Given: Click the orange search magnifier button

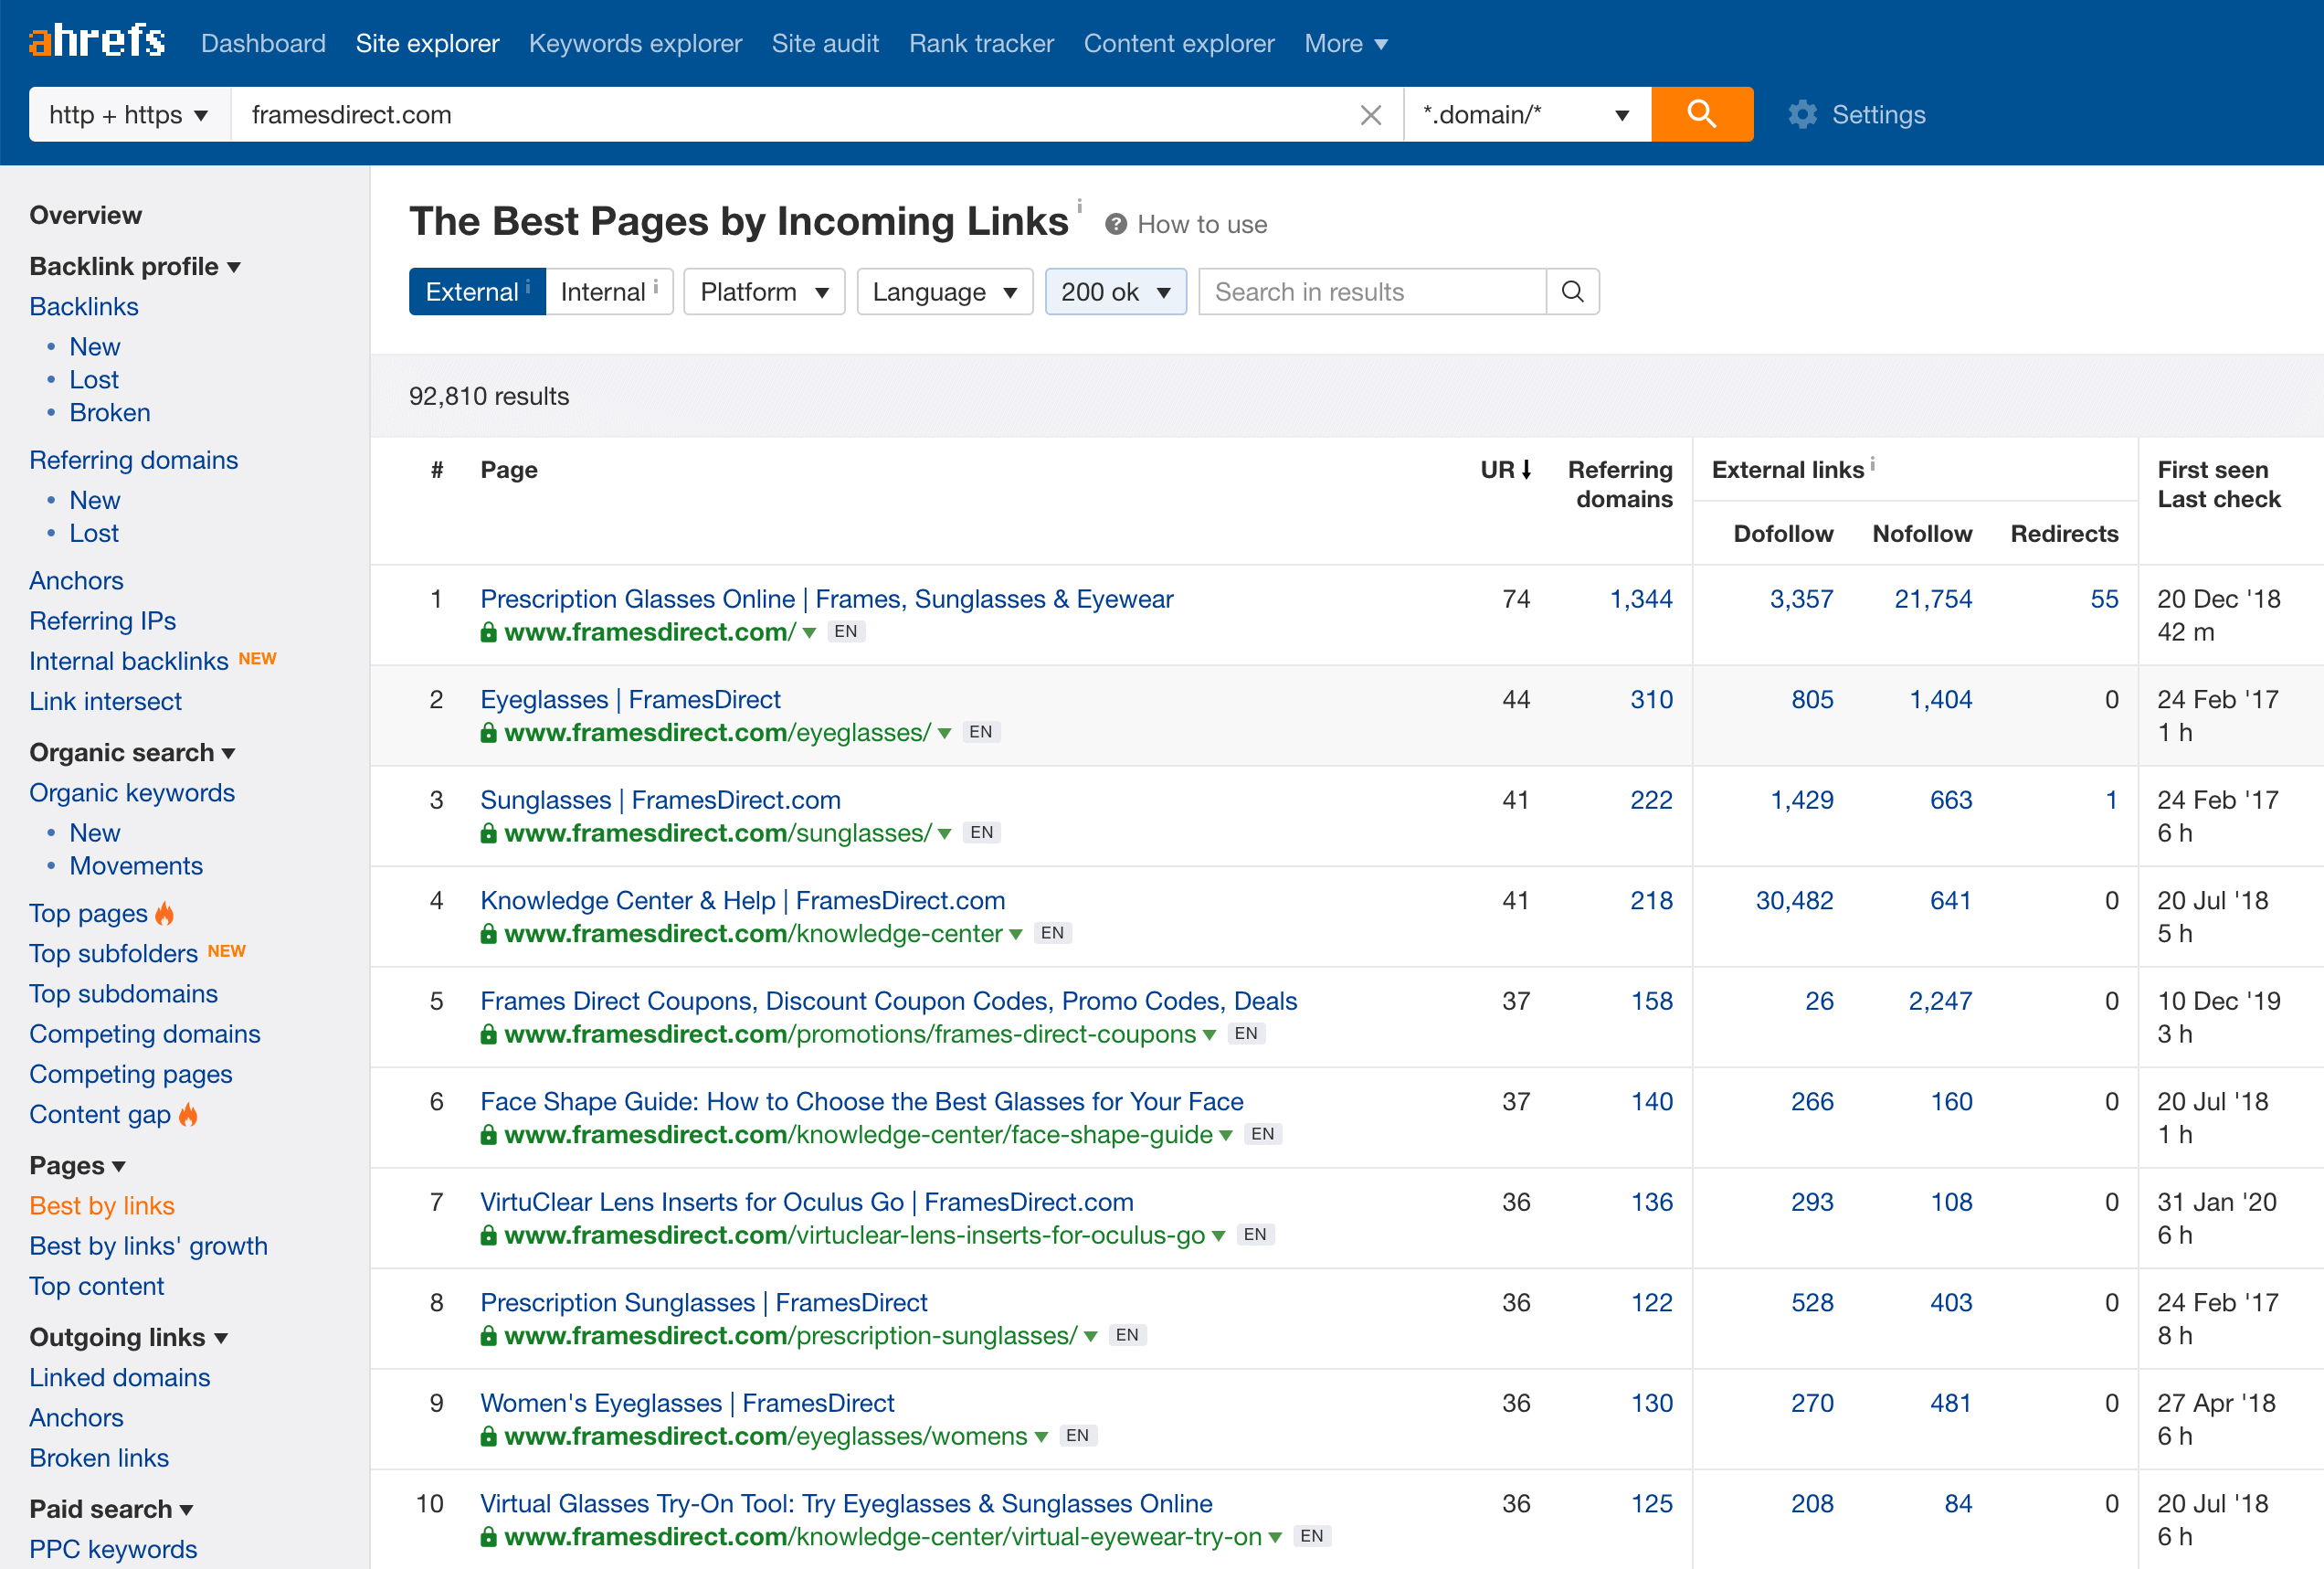Looking at the screenshot, I should [x=1701, y=114].
